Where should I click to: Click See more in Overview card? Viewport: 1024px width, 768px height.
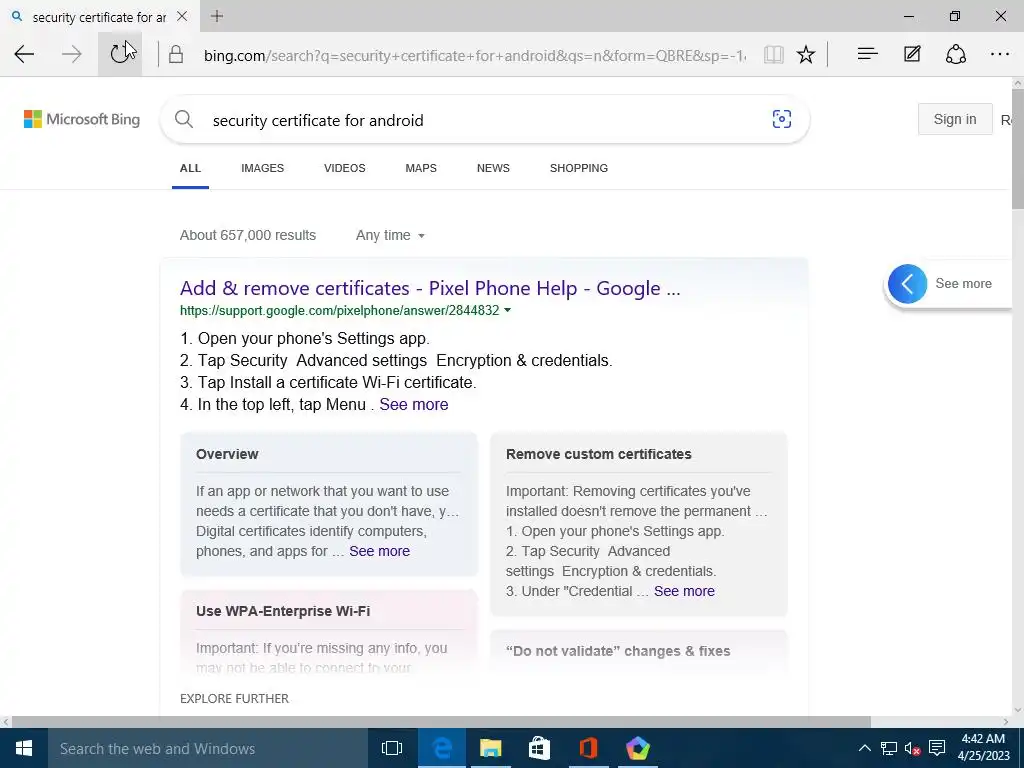pyautogui.click(x=379, y=551)
